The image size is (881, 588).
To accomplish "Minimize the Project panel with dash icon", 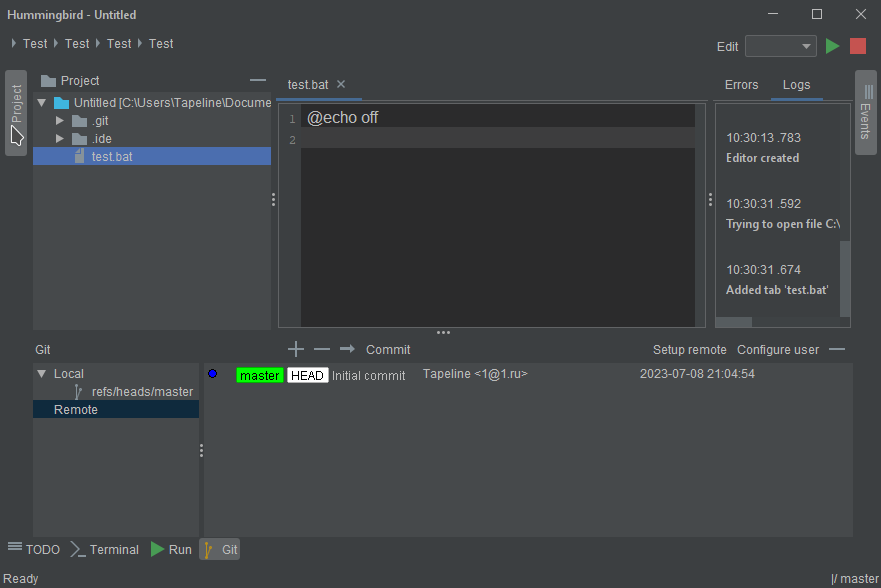I will click(258, 80).
